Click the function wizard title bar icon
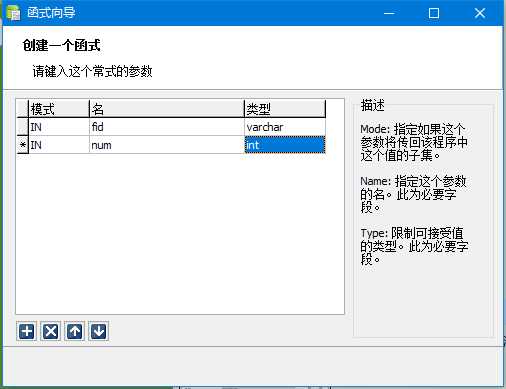The height and width of the screenshot is (389, 506). [x=13, y=13]
